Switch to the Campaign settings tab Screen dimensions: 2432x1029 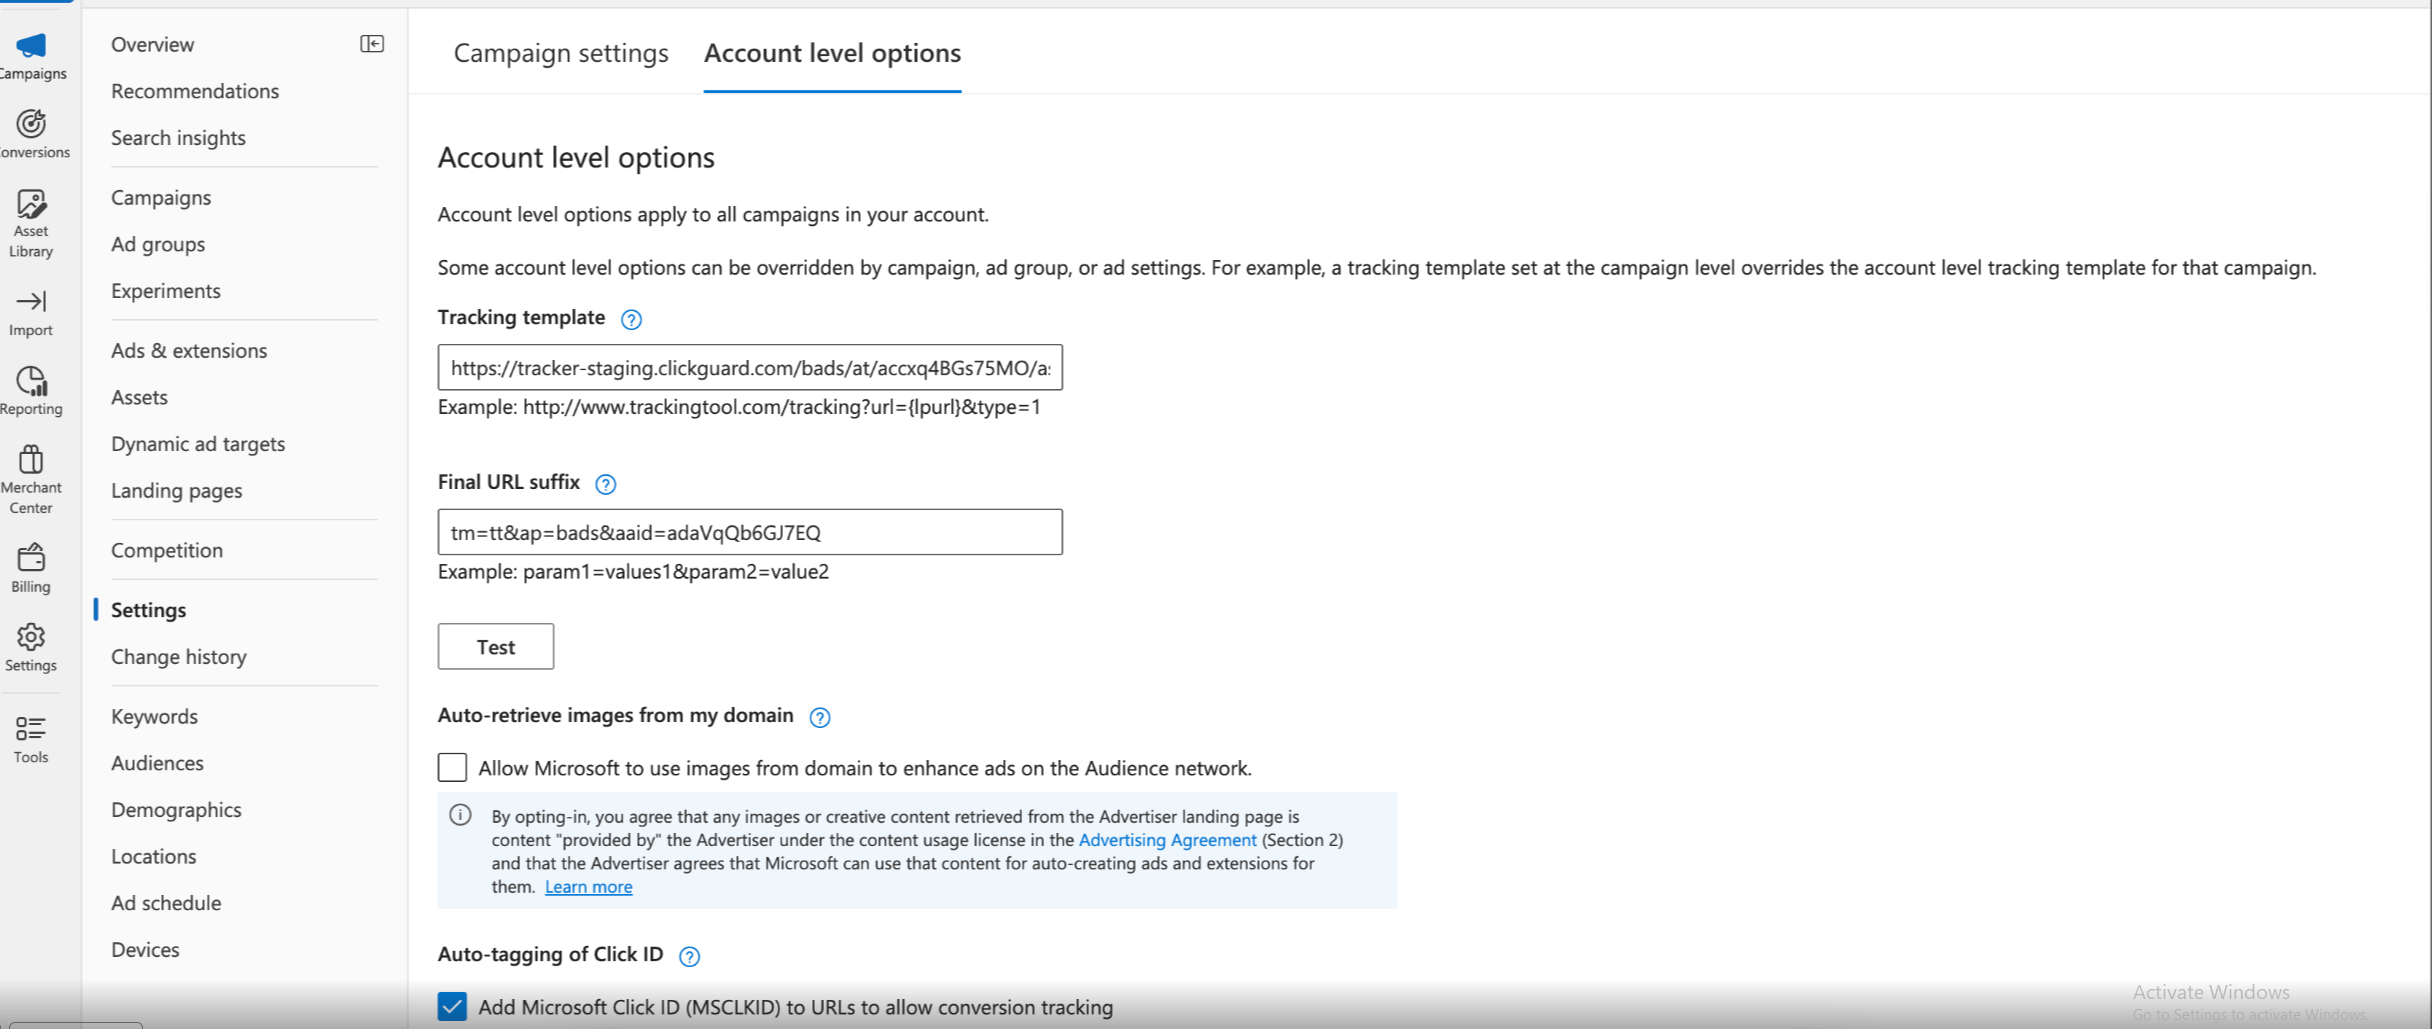(x=561, y=53)
